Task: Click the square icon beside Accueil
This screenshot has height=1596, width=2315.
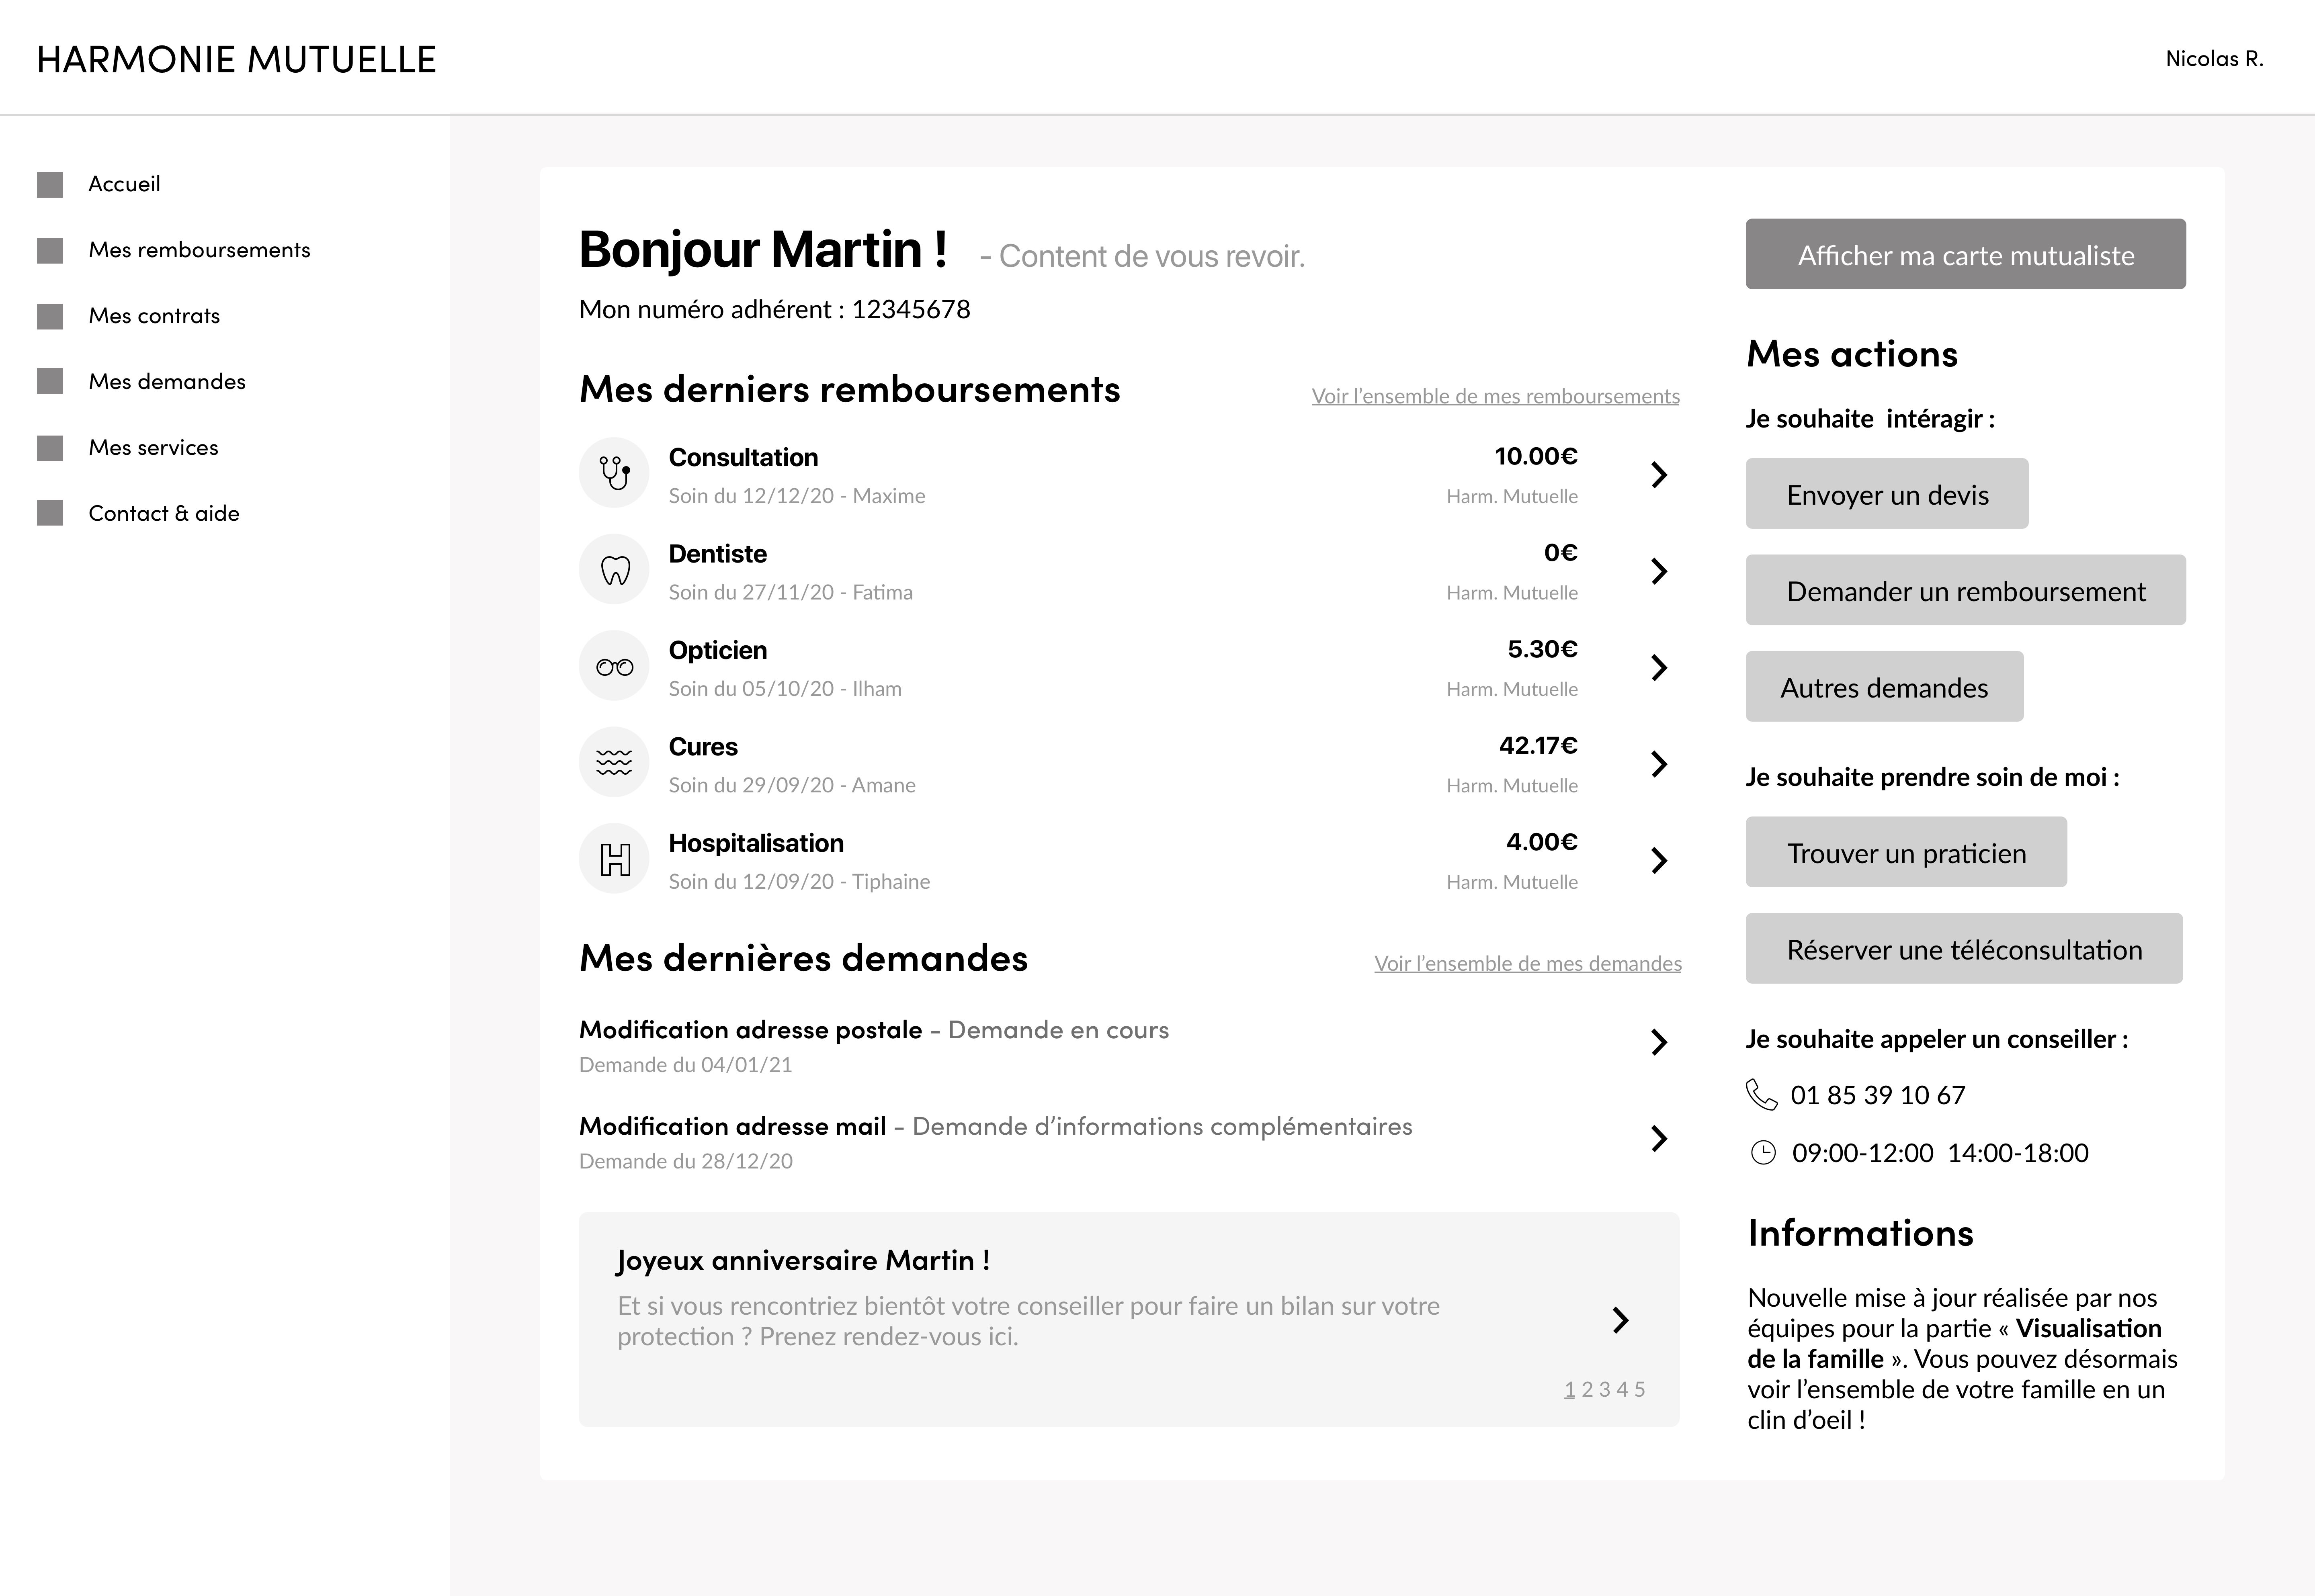Action: 50,185
